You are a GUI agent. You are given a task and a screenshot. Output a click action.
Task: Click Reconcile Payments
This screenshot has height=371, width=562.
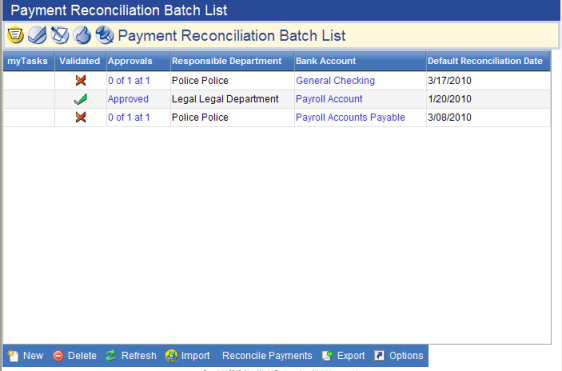[267, 356]
